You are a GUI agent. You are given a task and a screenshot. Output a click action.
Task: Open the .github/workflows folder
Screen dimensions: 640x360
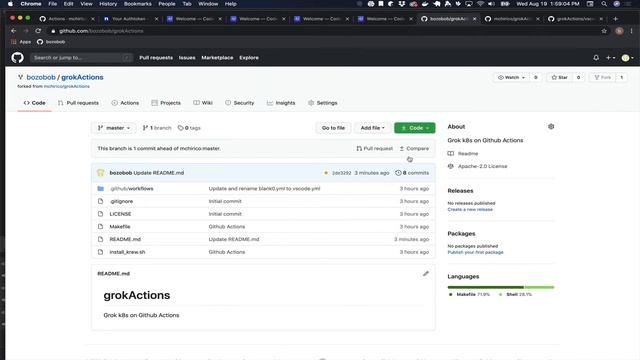tap(131, 189)
